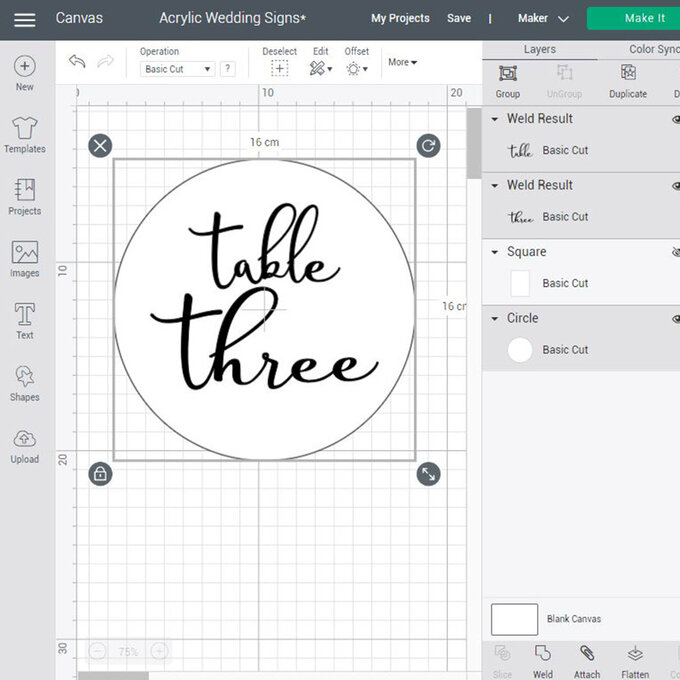Hide the Square layer
The height and width of the screenshot is (680, 680).
(x=675, y=252)
